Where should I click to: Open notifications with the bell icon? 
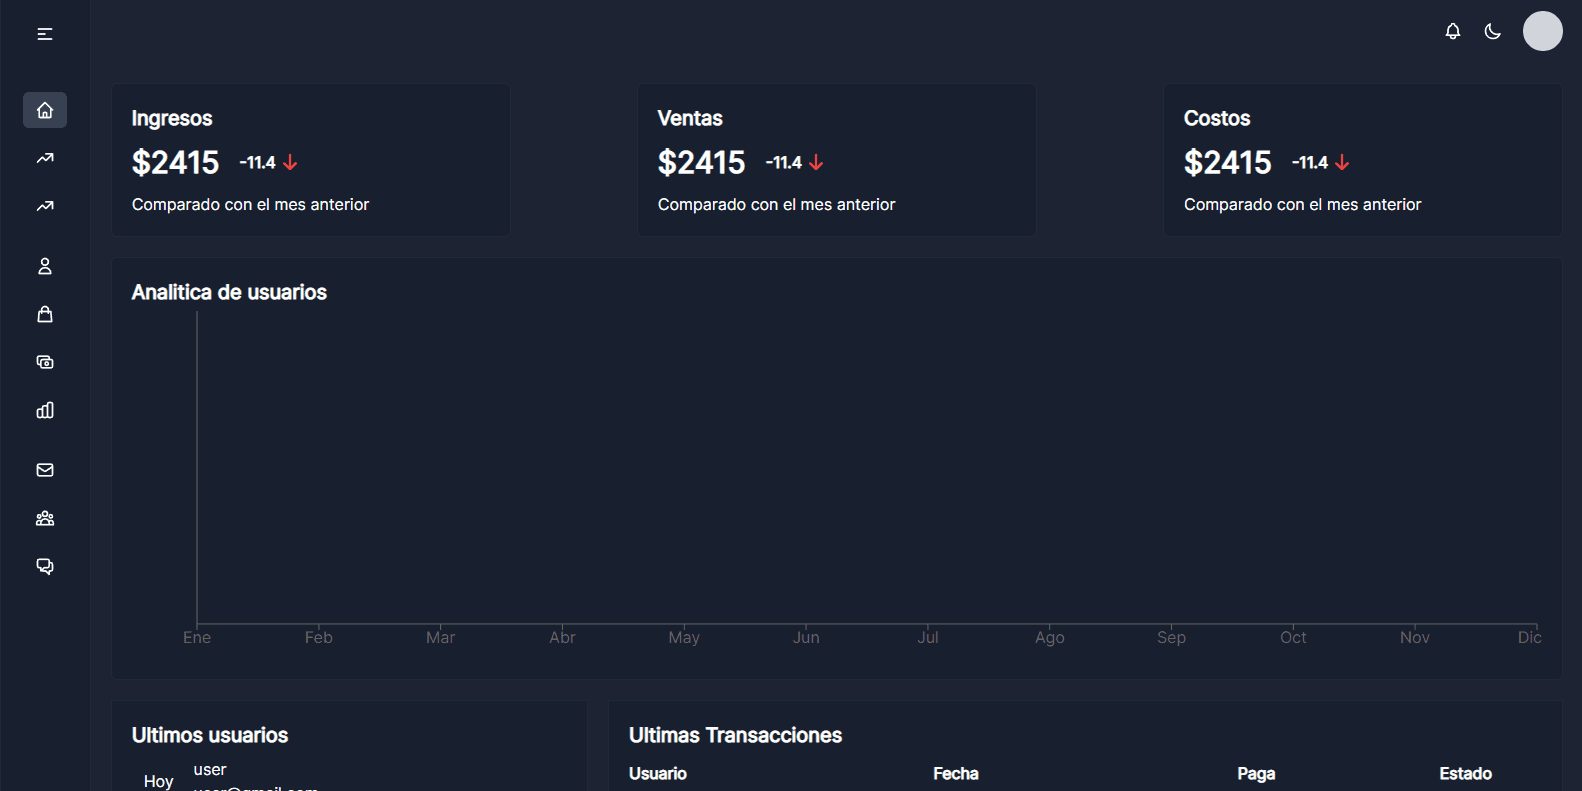pos(1453,31)
